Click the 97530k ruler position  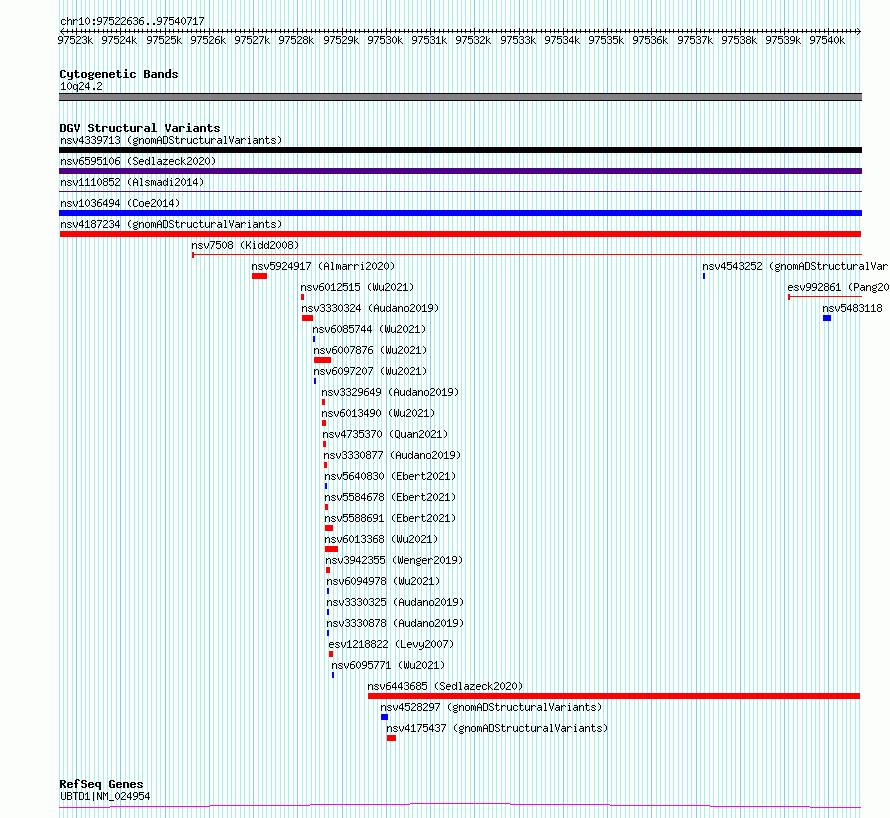click(x=385, y=40)
